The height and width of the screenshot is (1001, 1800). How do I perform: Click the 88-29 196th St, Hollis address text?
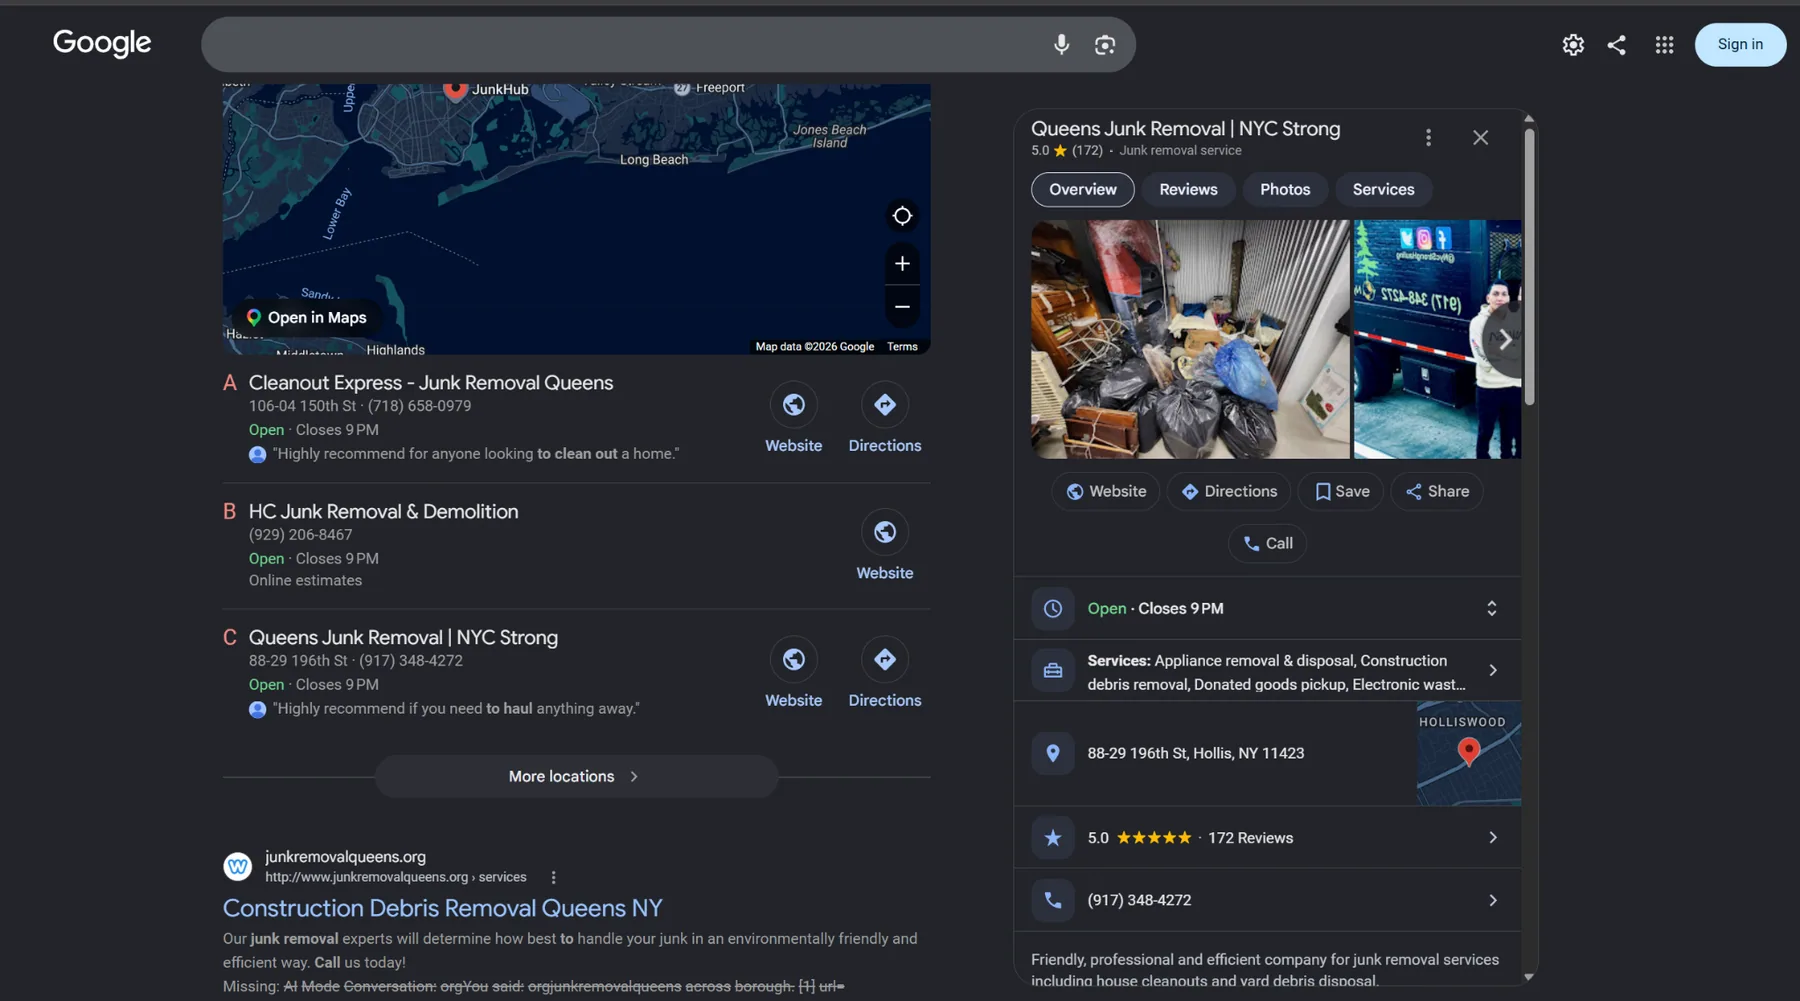point(1196,754)
